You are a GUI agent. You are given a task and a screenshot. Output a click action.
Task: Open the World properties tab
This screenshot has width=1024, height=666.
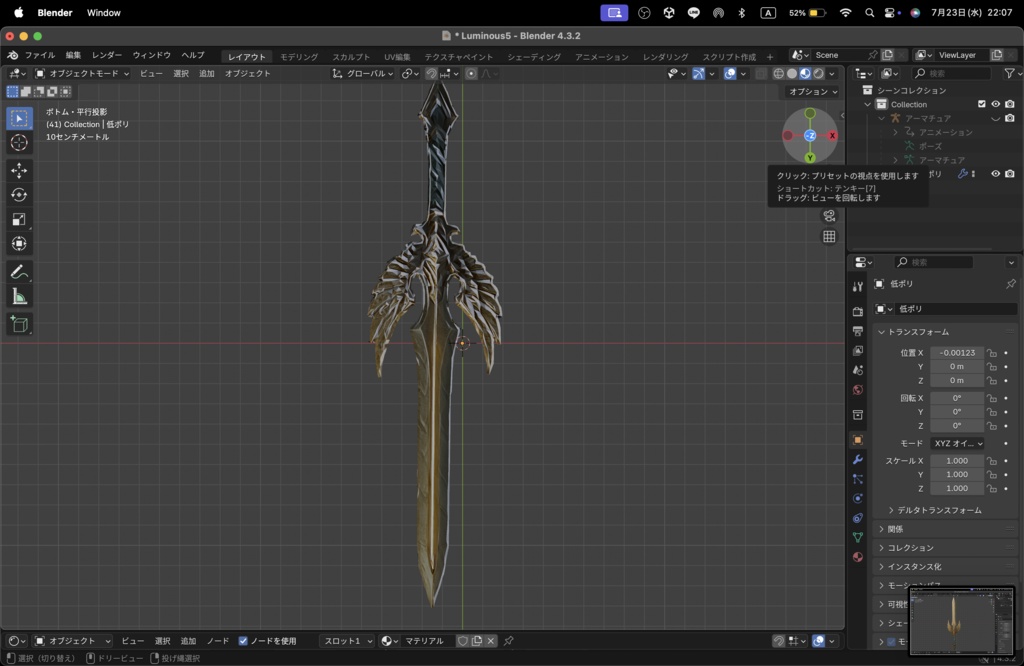[x=856, y=388]
